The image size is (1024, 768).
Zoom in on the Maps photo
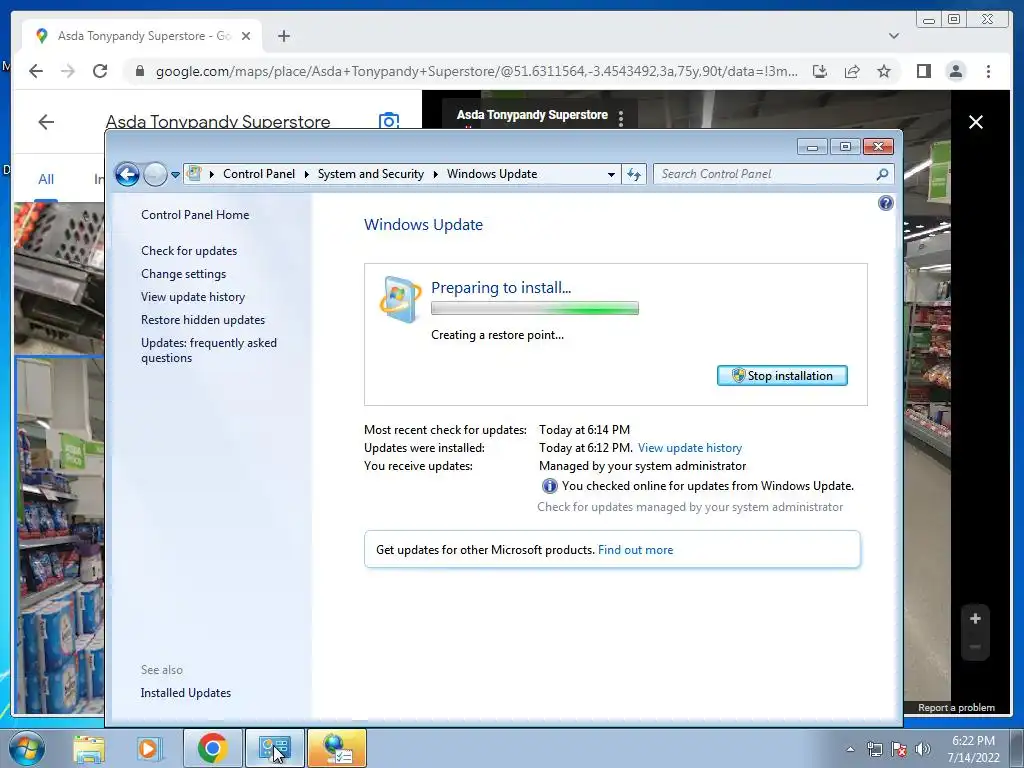point(975,618)
